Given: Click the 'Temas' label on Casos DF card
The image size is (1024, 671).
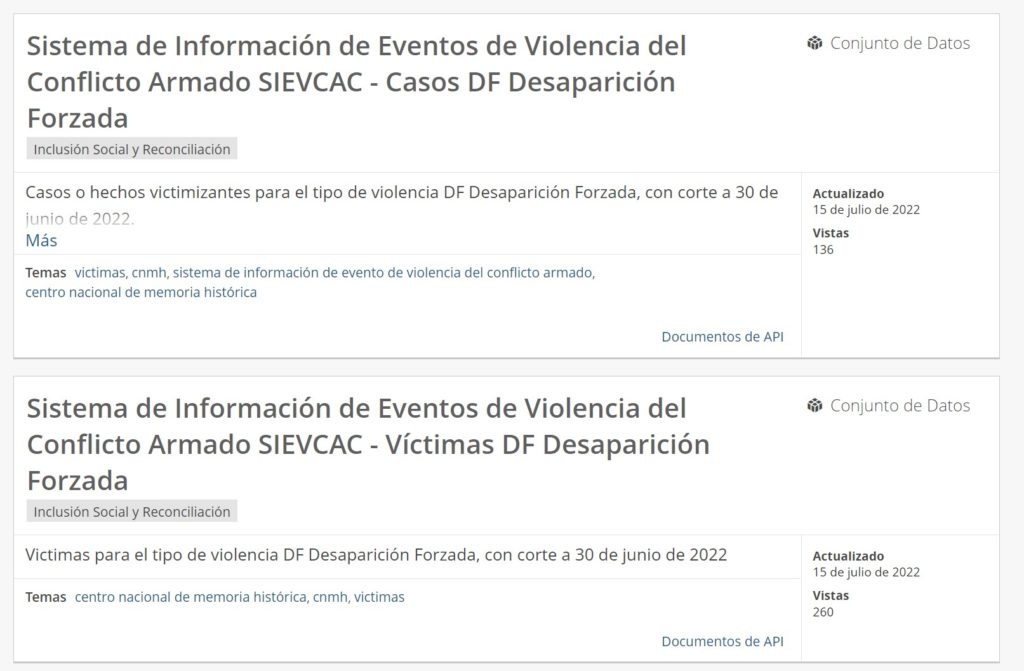Looking at the screenshot, I should 46,272.
